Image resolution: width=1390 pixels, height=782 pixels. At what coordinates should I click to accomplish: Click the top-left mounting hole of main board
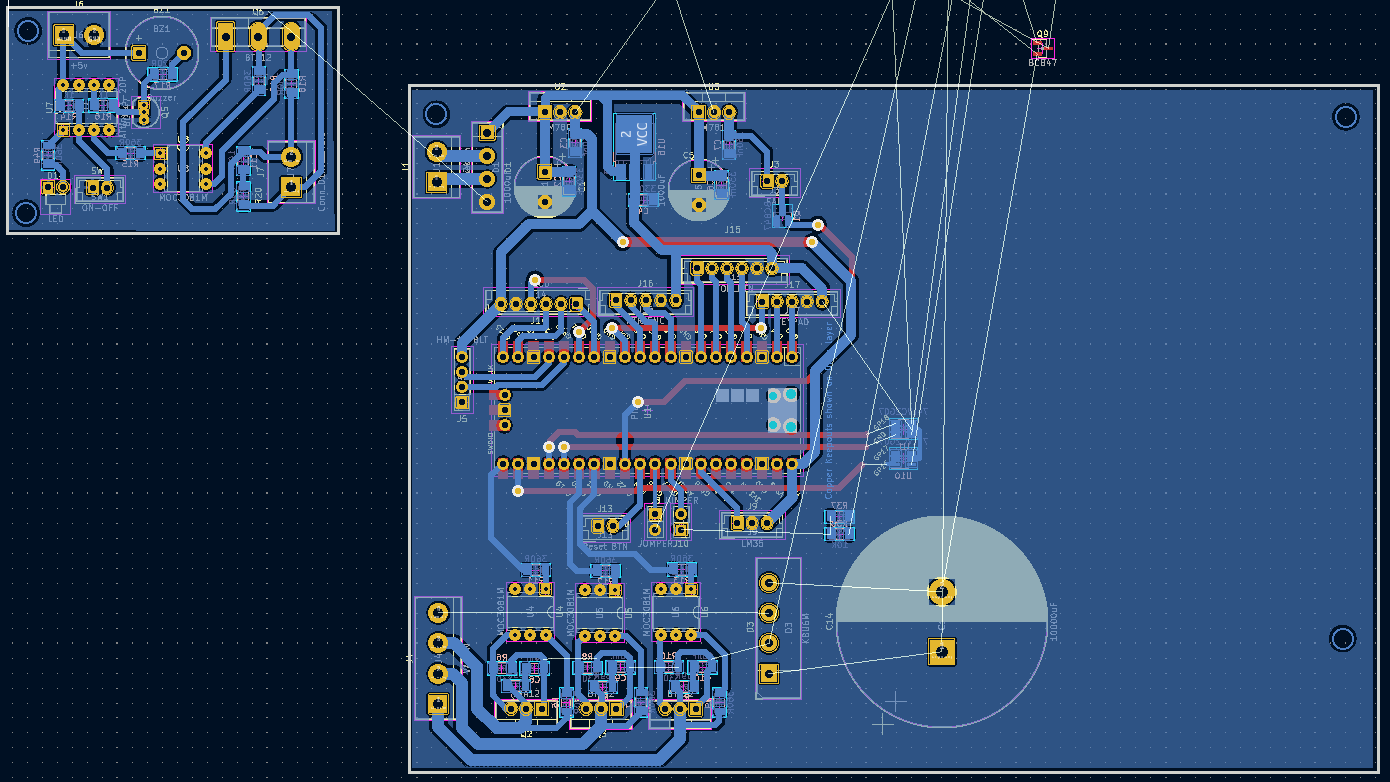point(436,113)
